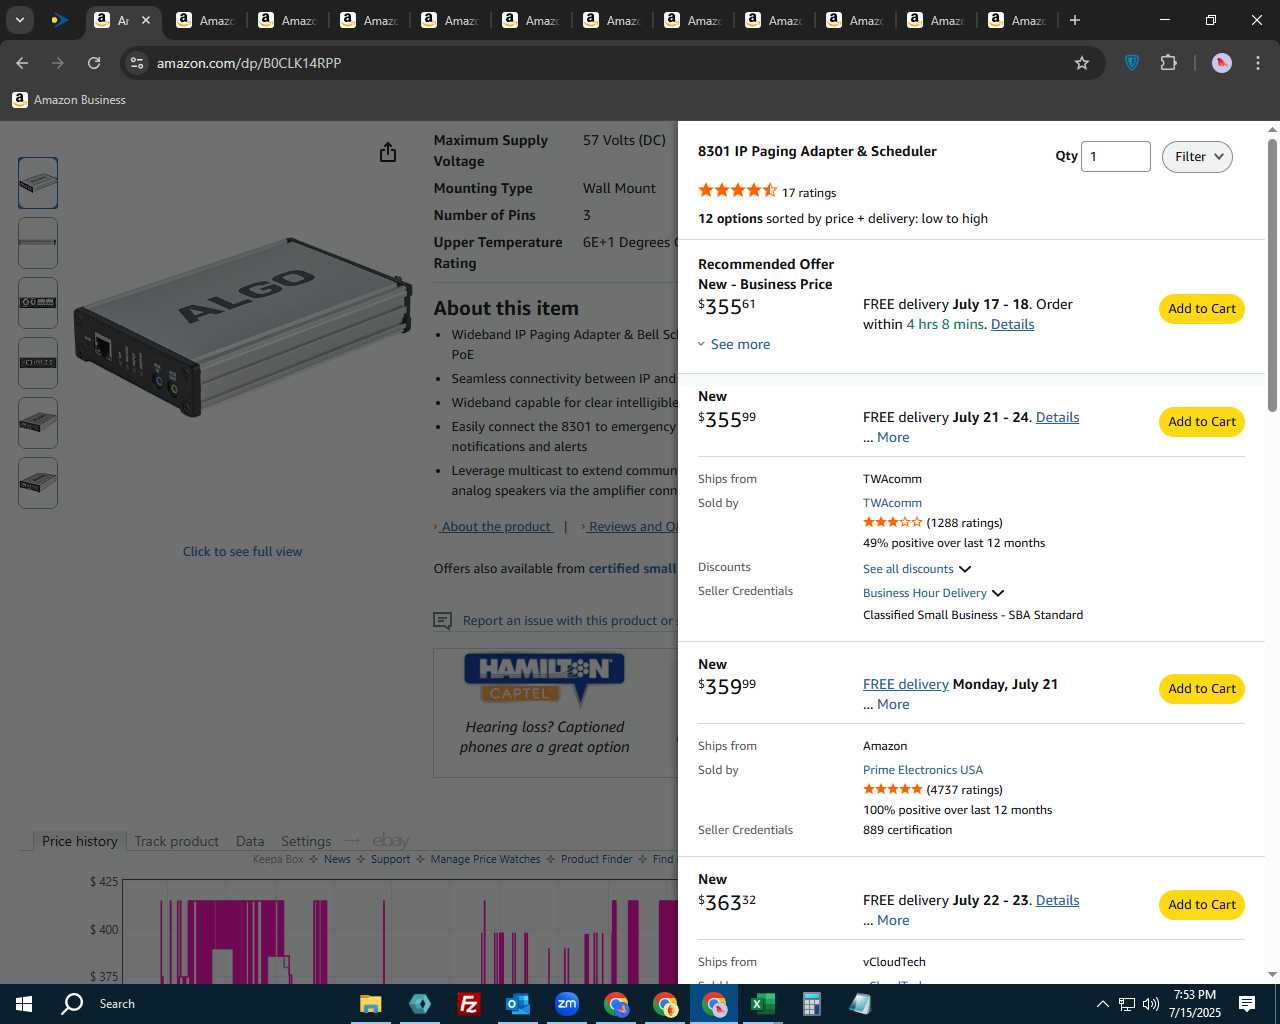
Task: Expand See all discounts
Action: [917, 569]
